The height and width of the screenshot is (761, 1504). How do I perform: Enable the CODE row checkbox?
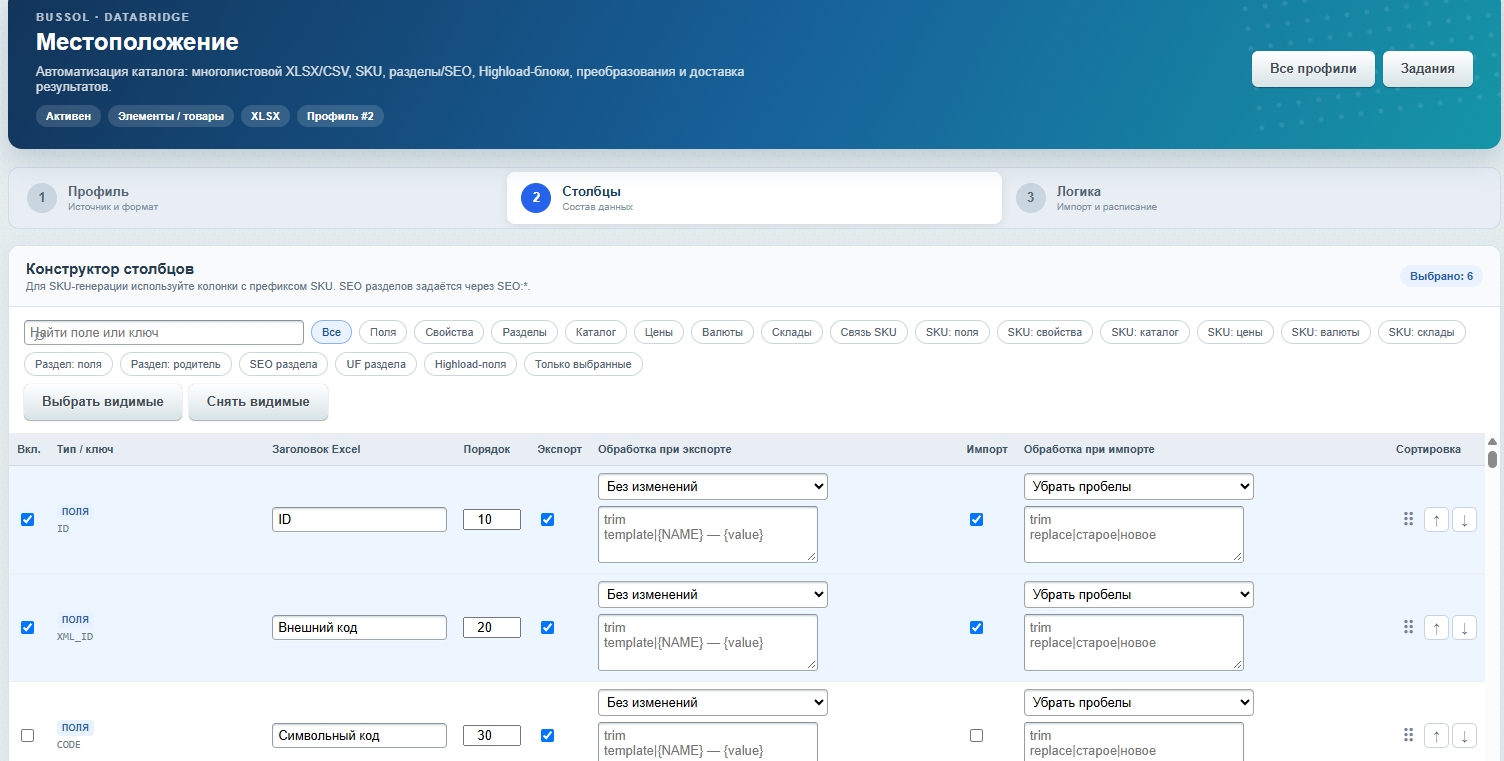tap(27, 735)
